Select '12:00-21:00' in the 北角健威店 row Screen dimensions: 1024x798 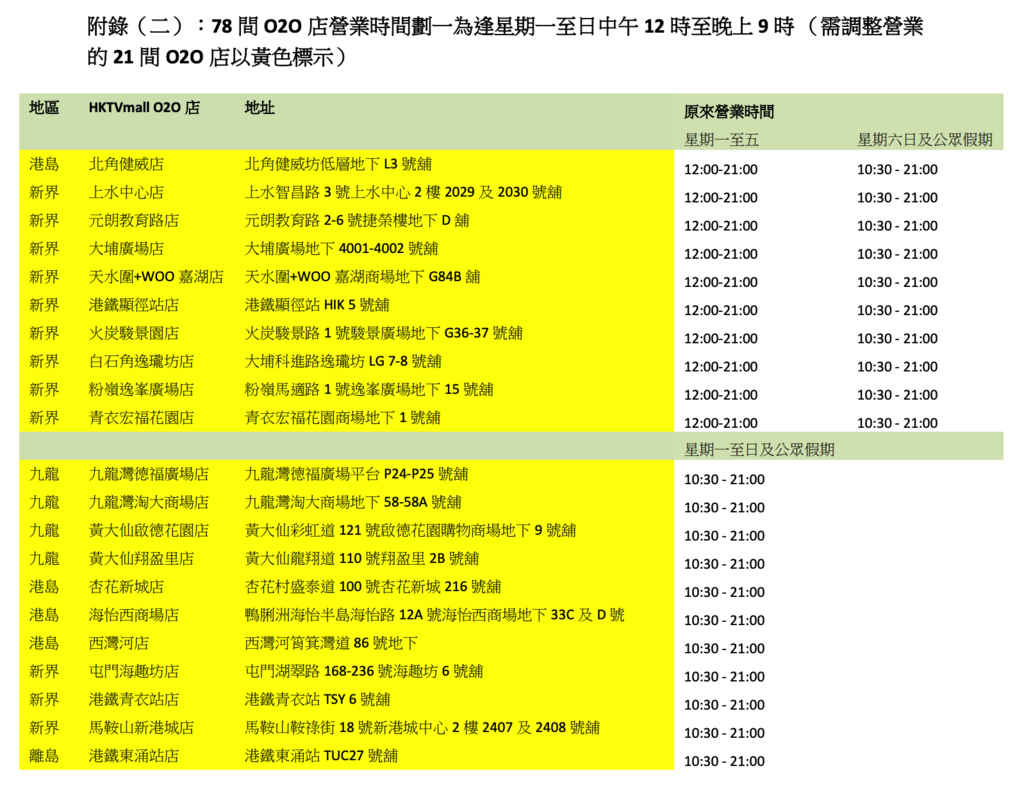click(721, 169)
